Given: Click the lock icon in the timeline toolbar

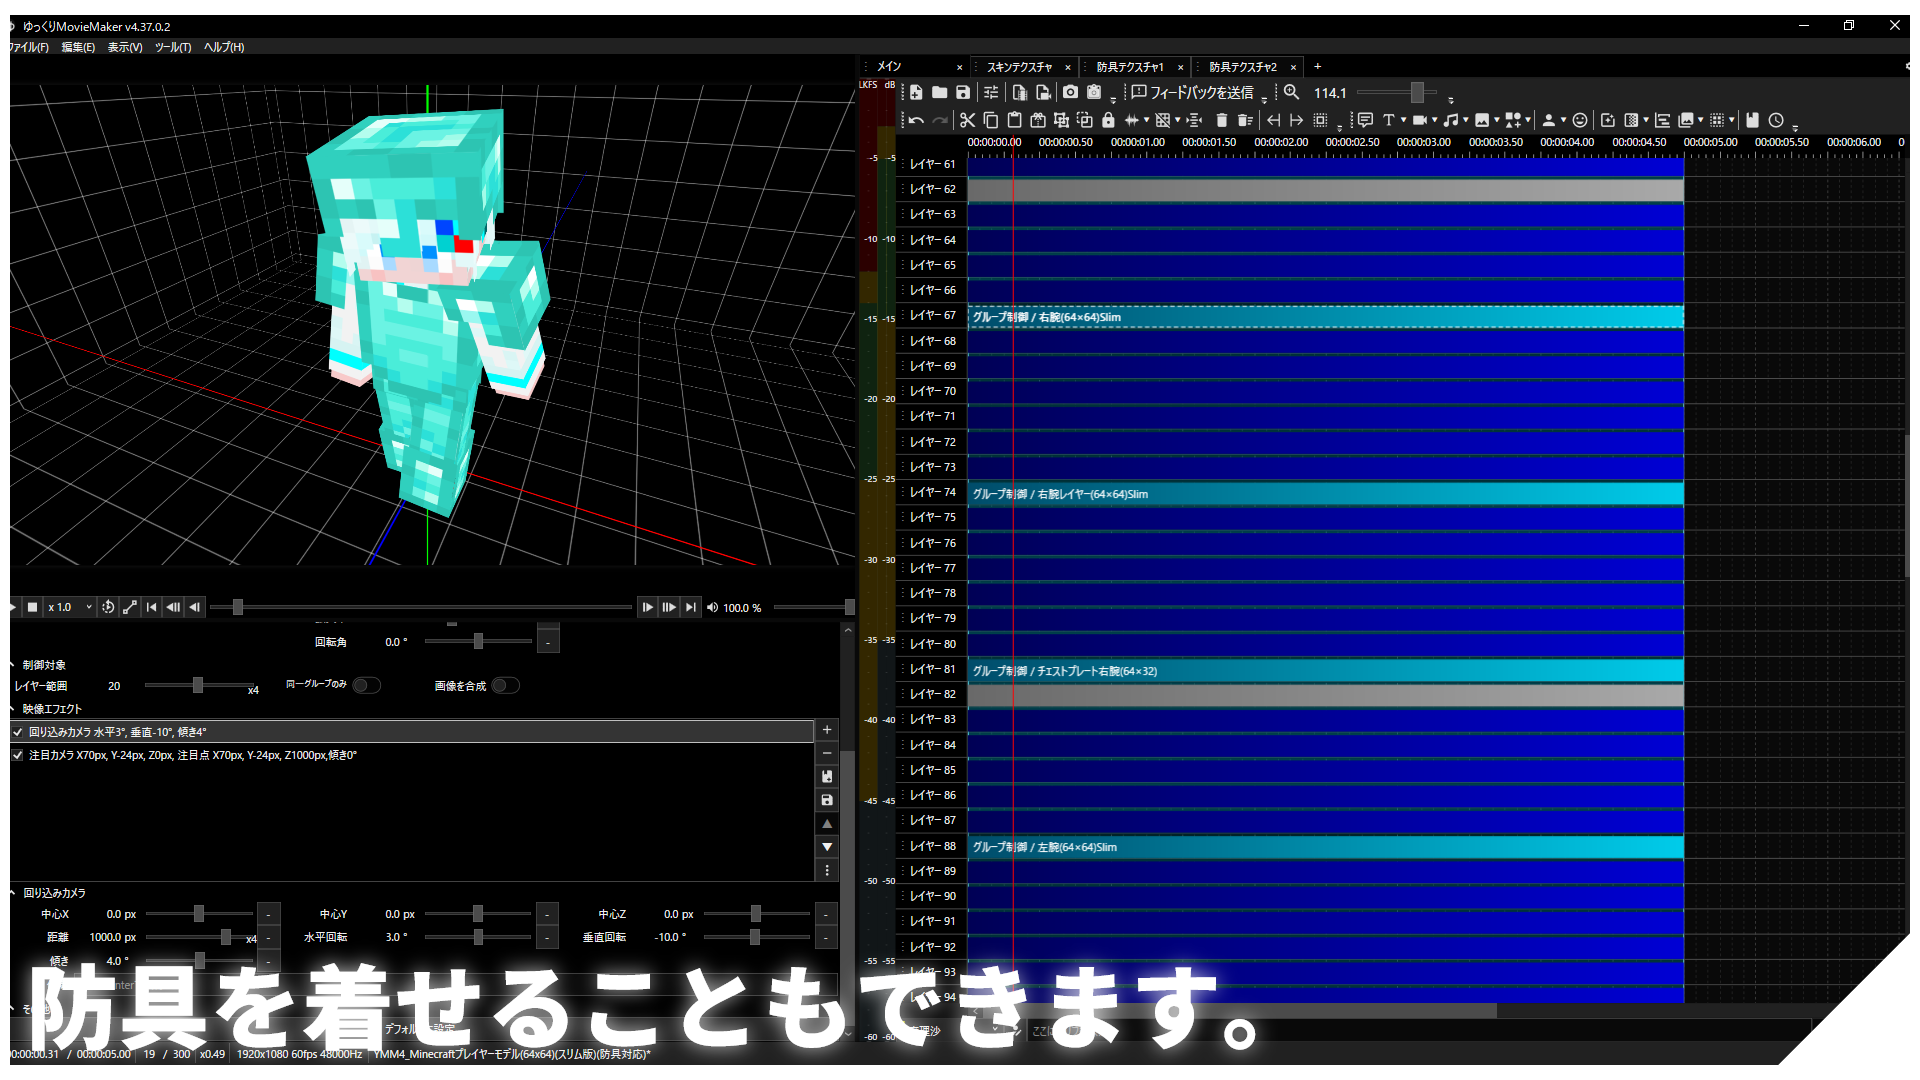Looking at the screenshot, I should coord(1107,120).
